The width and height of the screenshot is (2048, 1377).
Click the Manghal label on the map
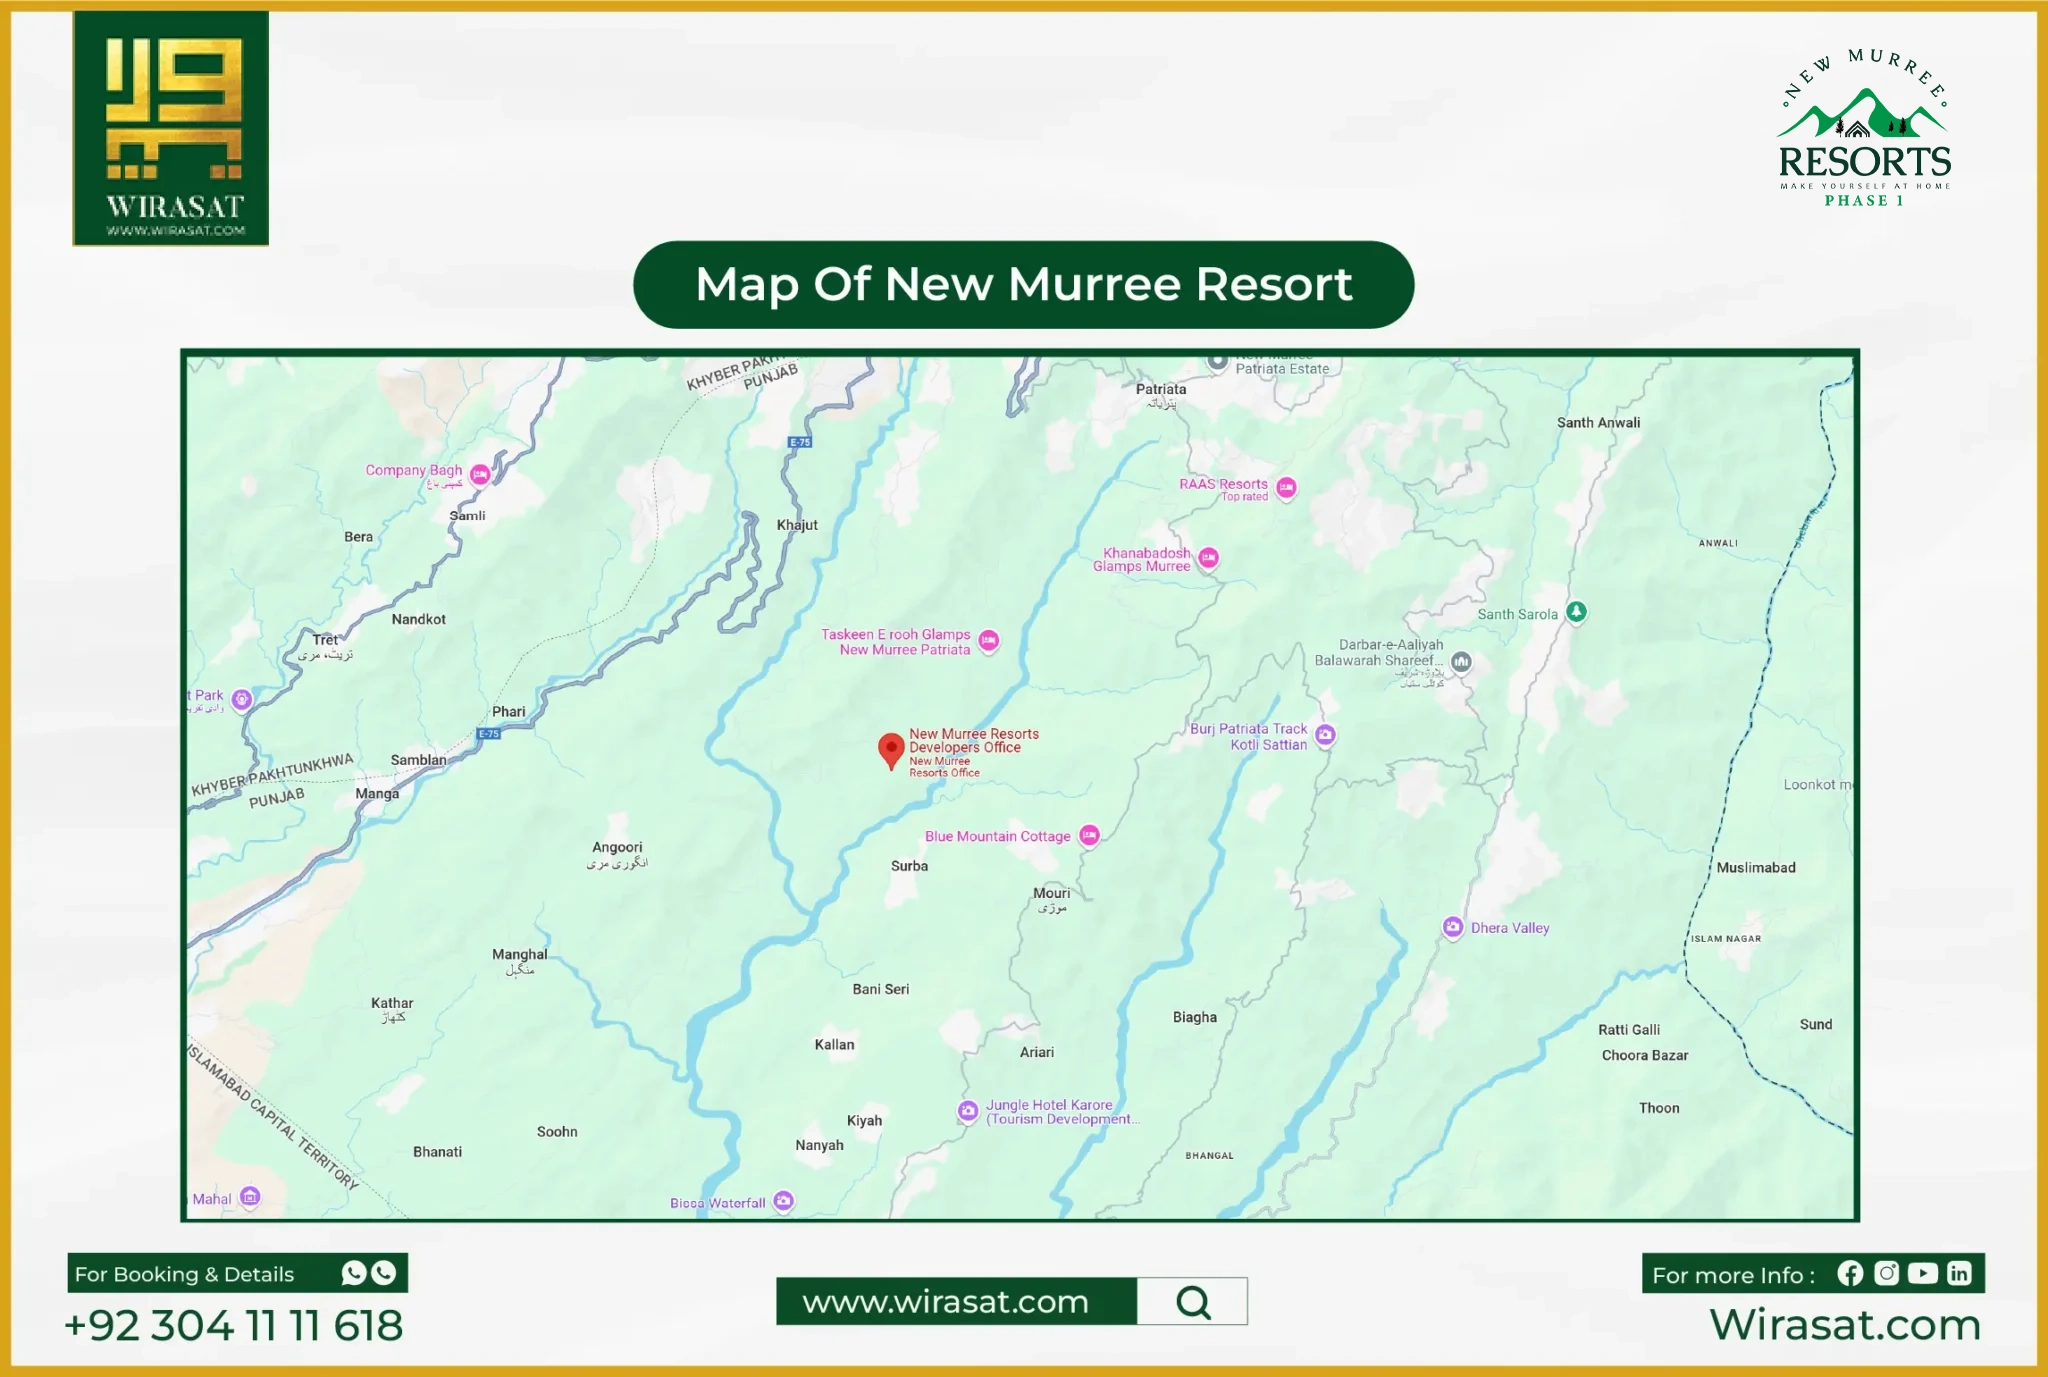click(519, 954)
